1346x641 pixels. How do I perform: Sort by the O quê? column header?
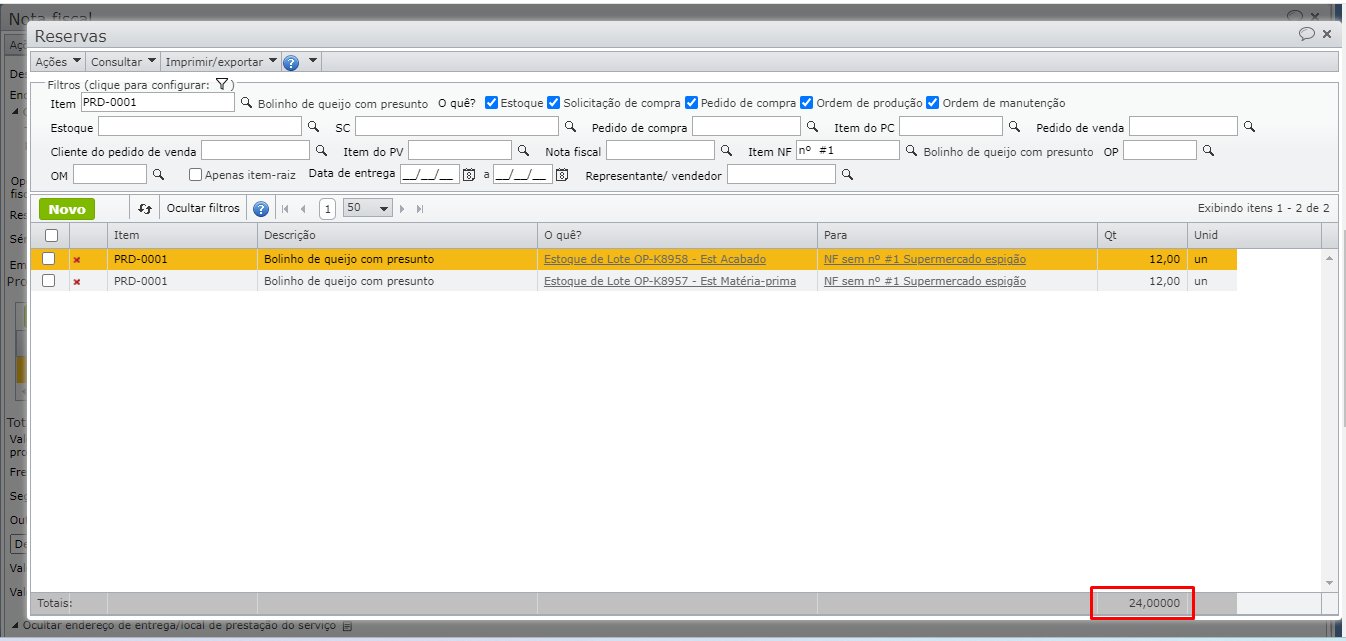[x=677, y=235]
